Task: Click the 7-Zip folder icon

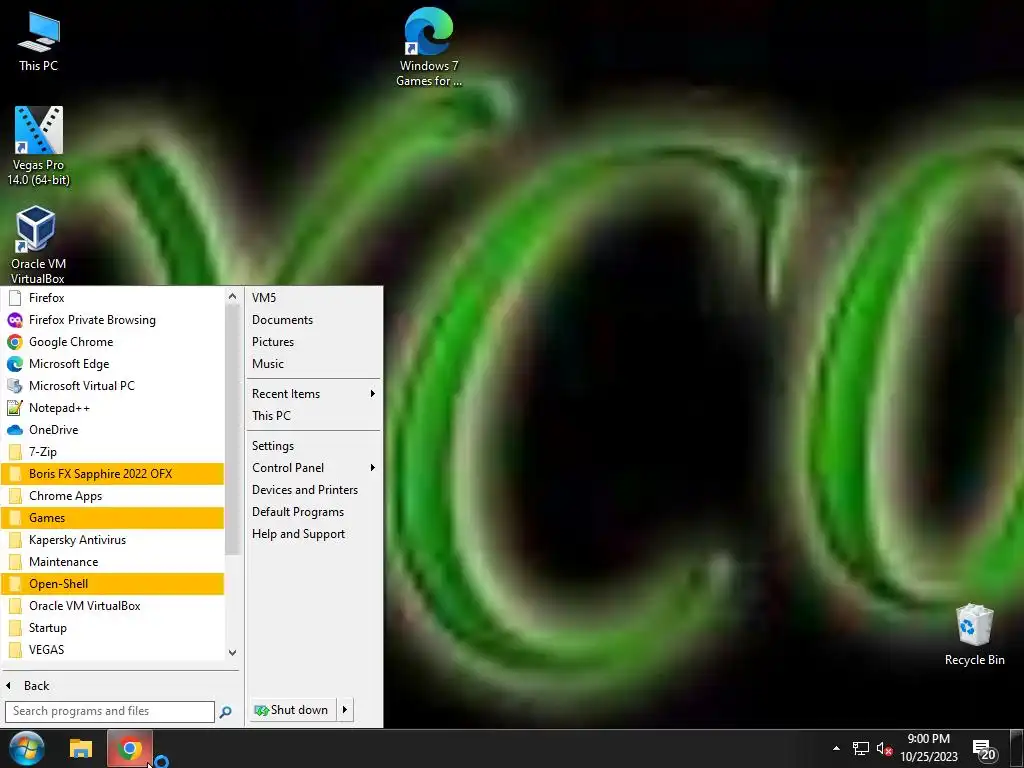Action: [x=14, y=452]
